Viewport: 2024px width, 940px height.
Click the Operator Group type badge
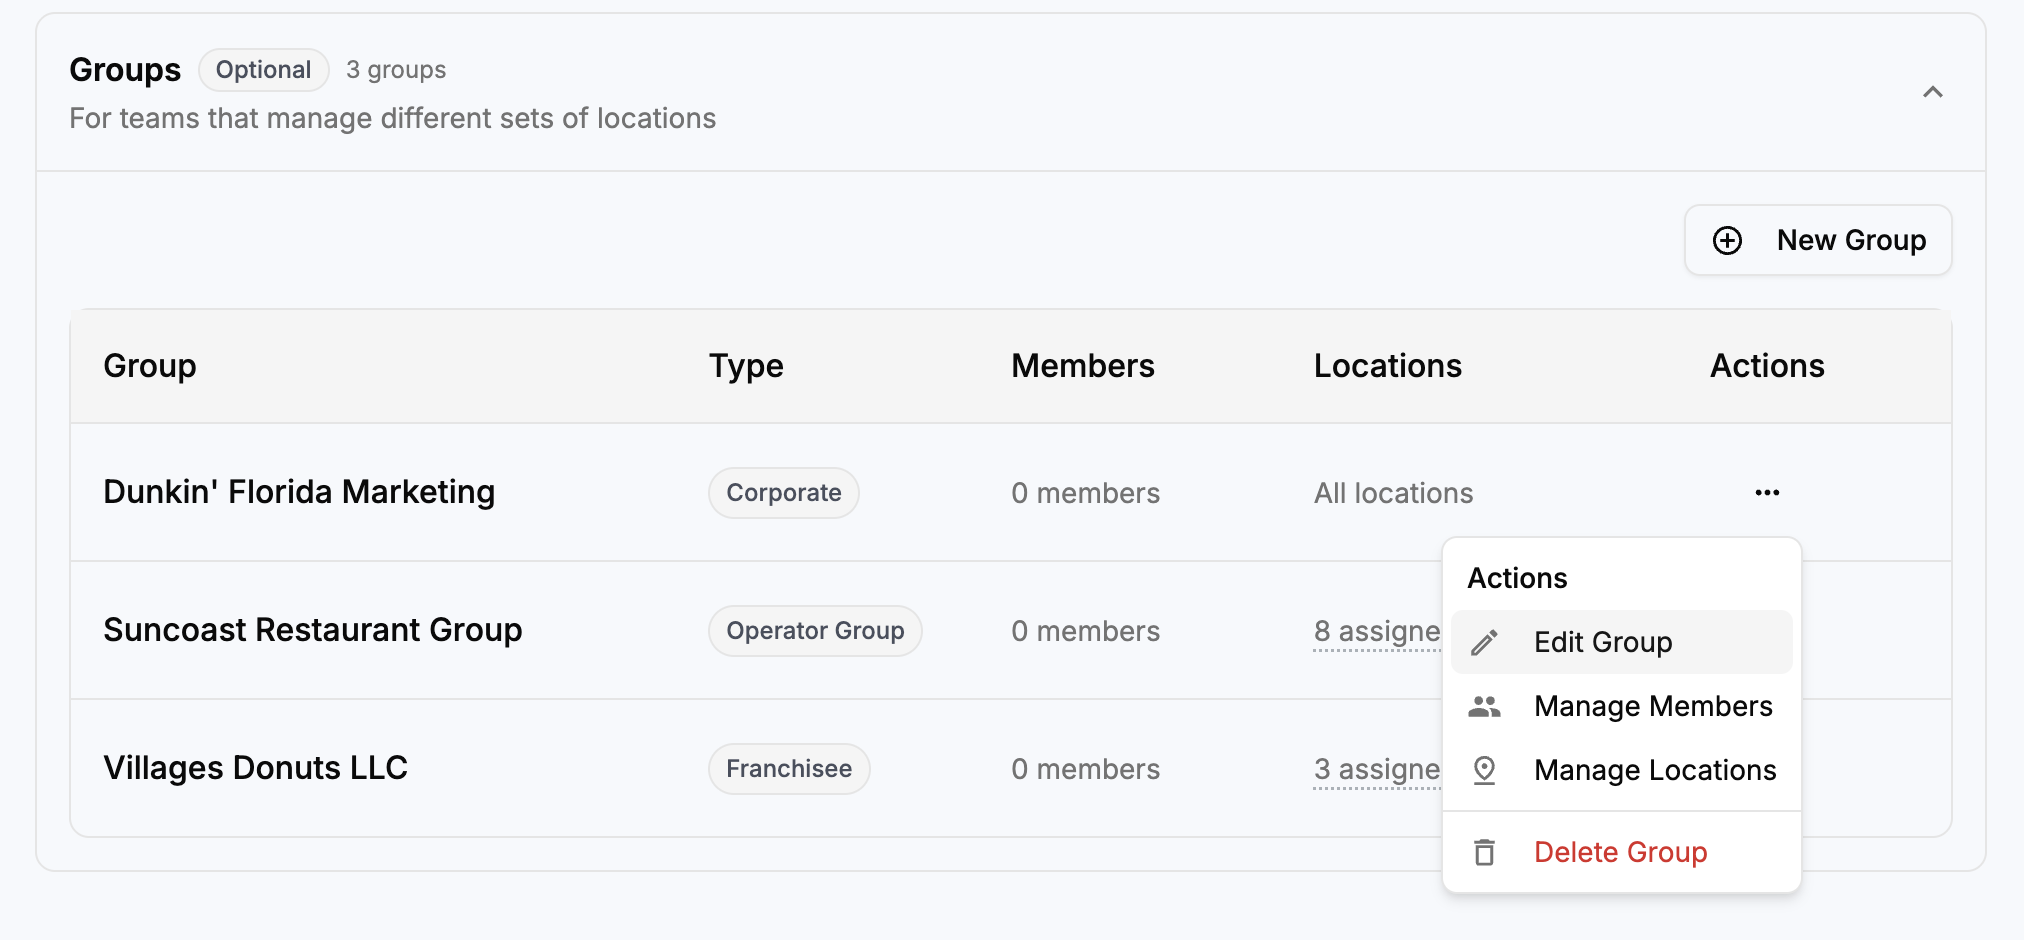click(x=815, y=631)
